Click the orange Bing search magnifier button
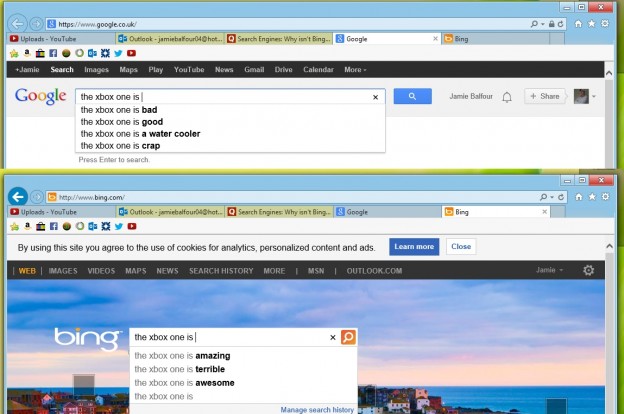Viewport: 624px width, 414px height. (x=348, y=338)
